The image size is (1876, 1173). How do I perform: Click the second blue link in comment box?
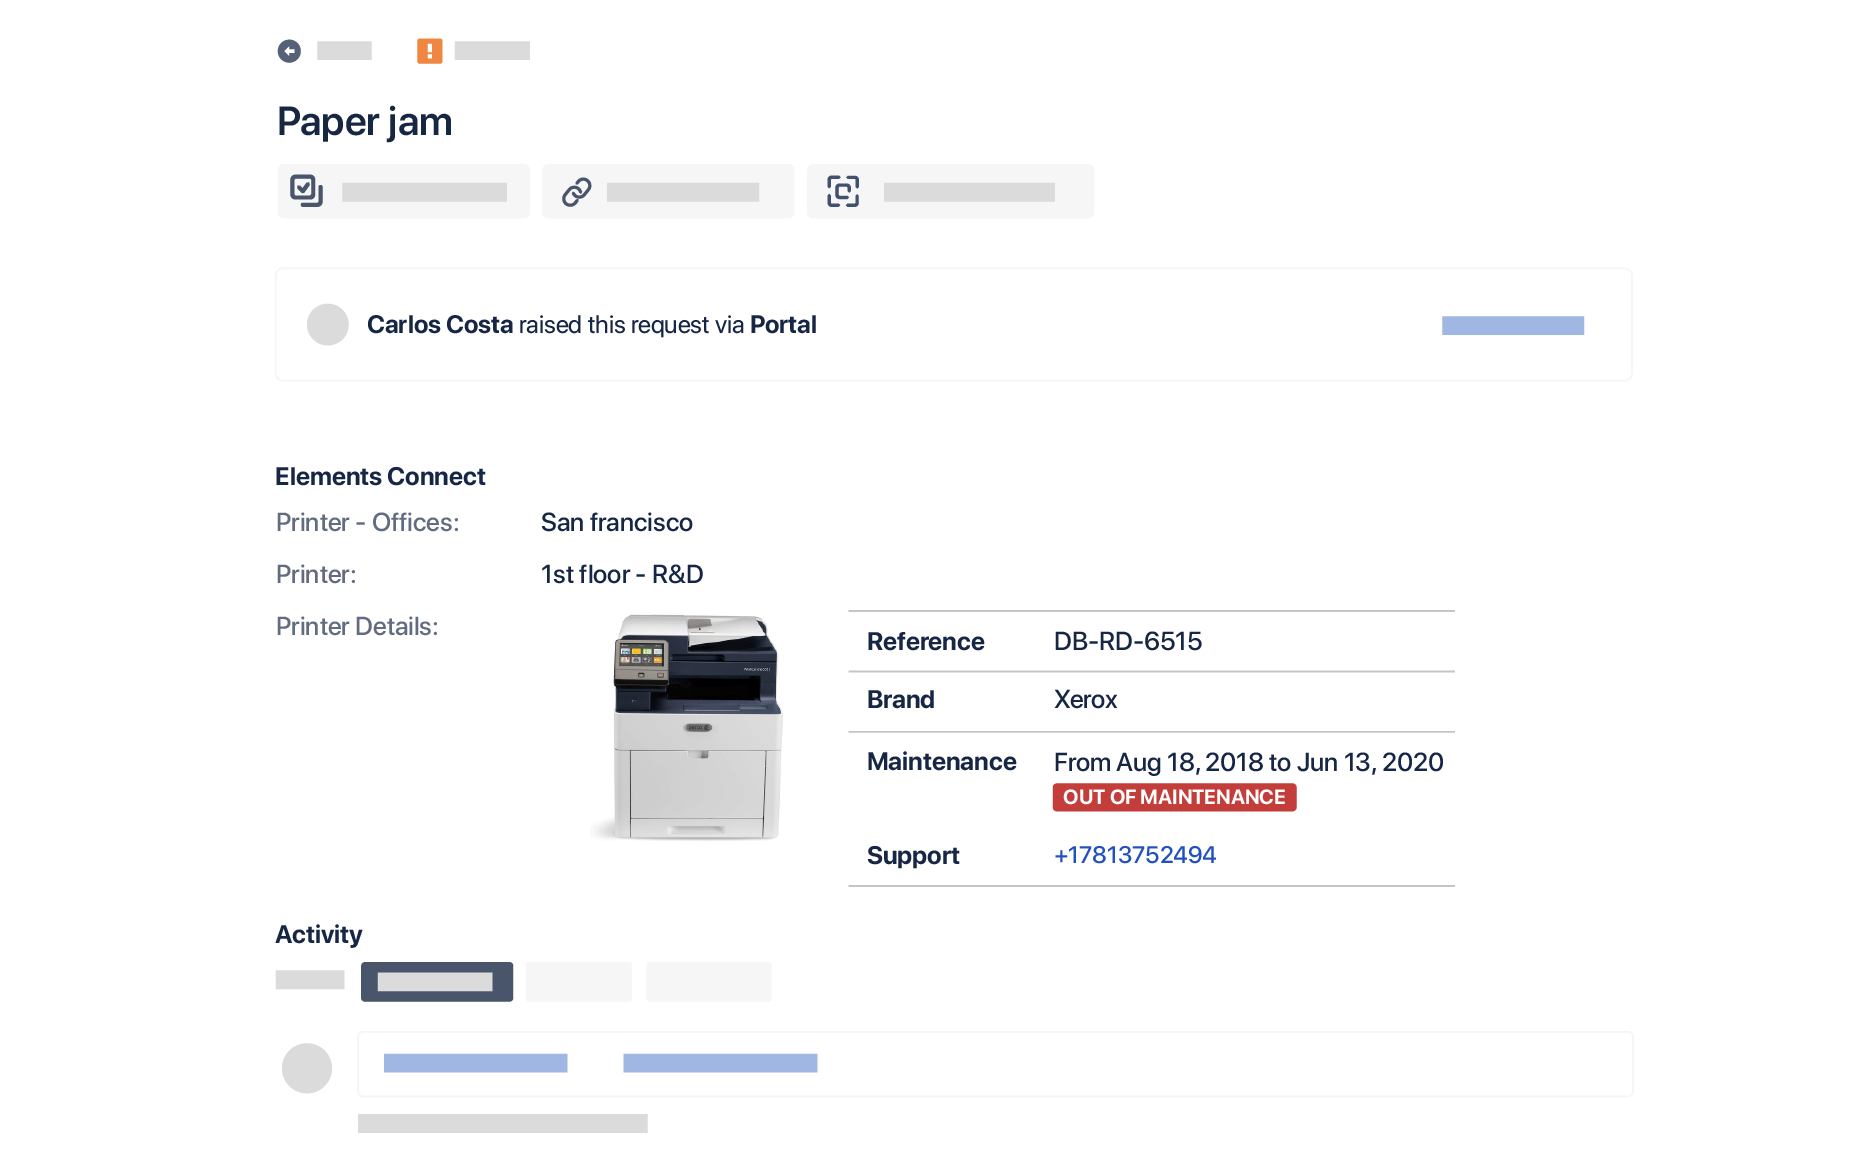[720, 1063]
